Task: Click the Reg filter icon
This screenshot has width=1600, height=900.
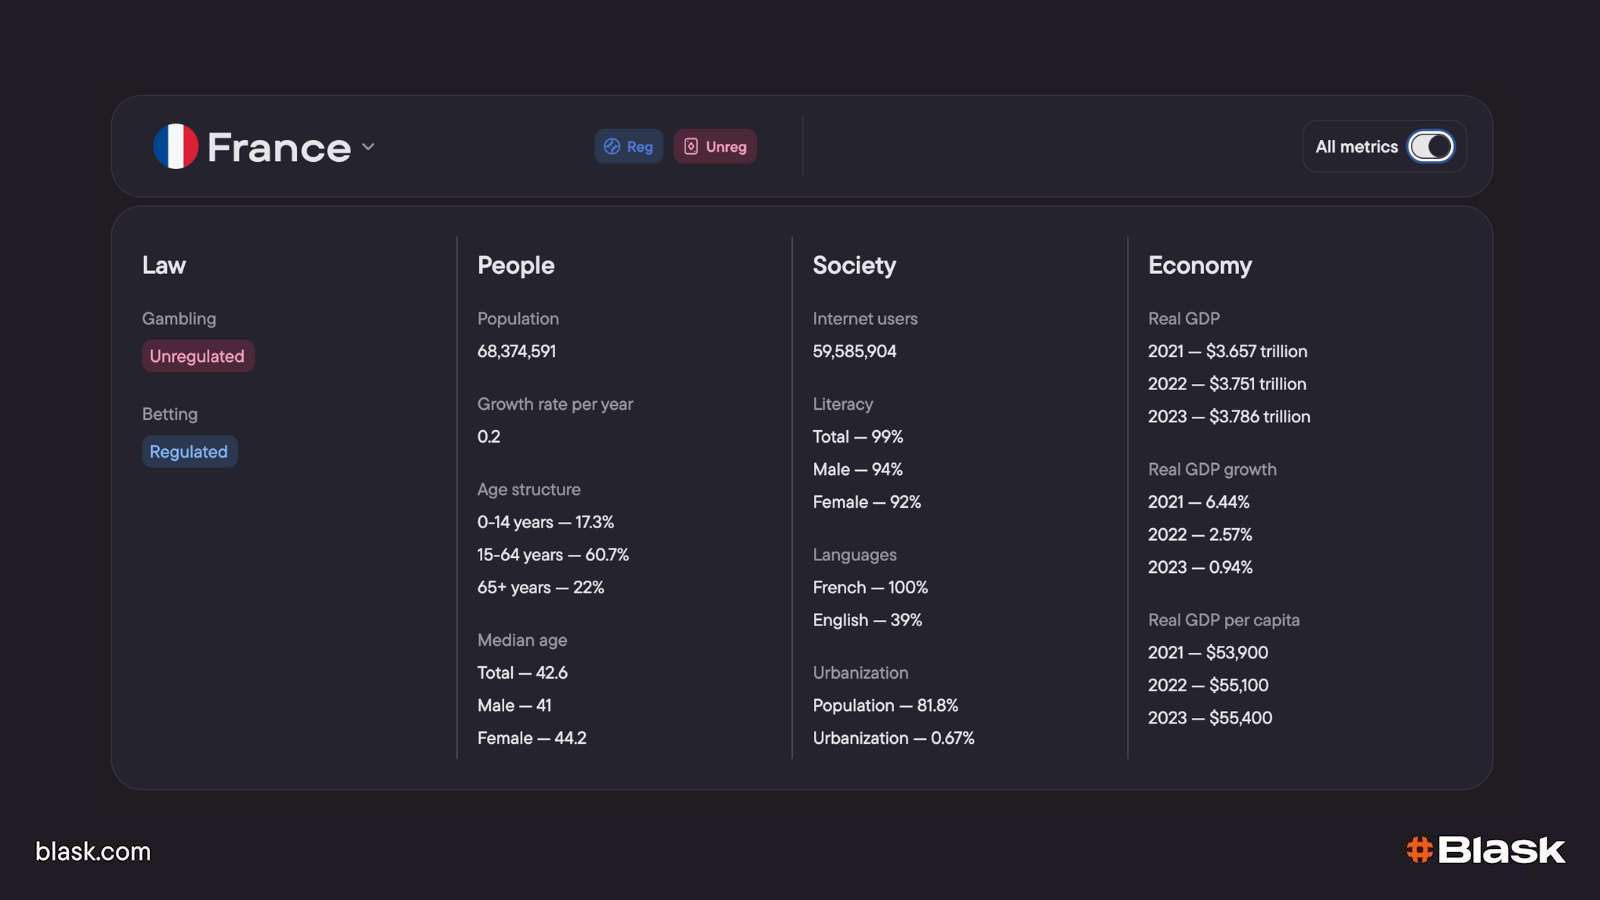Action: pos(612,147)
